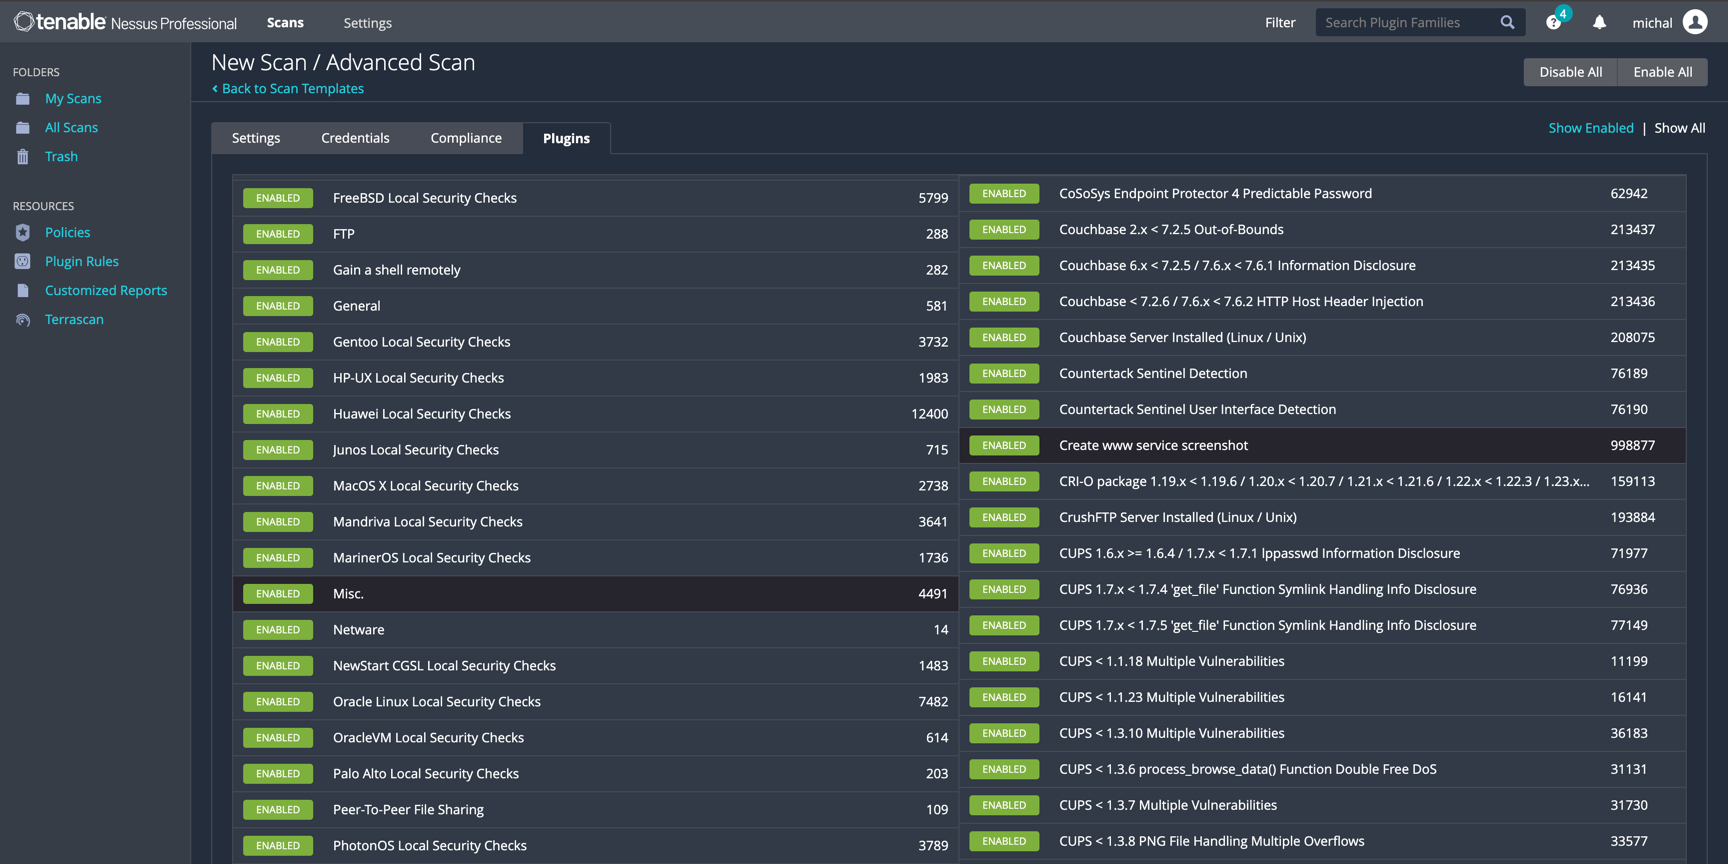Switch to the Settings tab

256,138
